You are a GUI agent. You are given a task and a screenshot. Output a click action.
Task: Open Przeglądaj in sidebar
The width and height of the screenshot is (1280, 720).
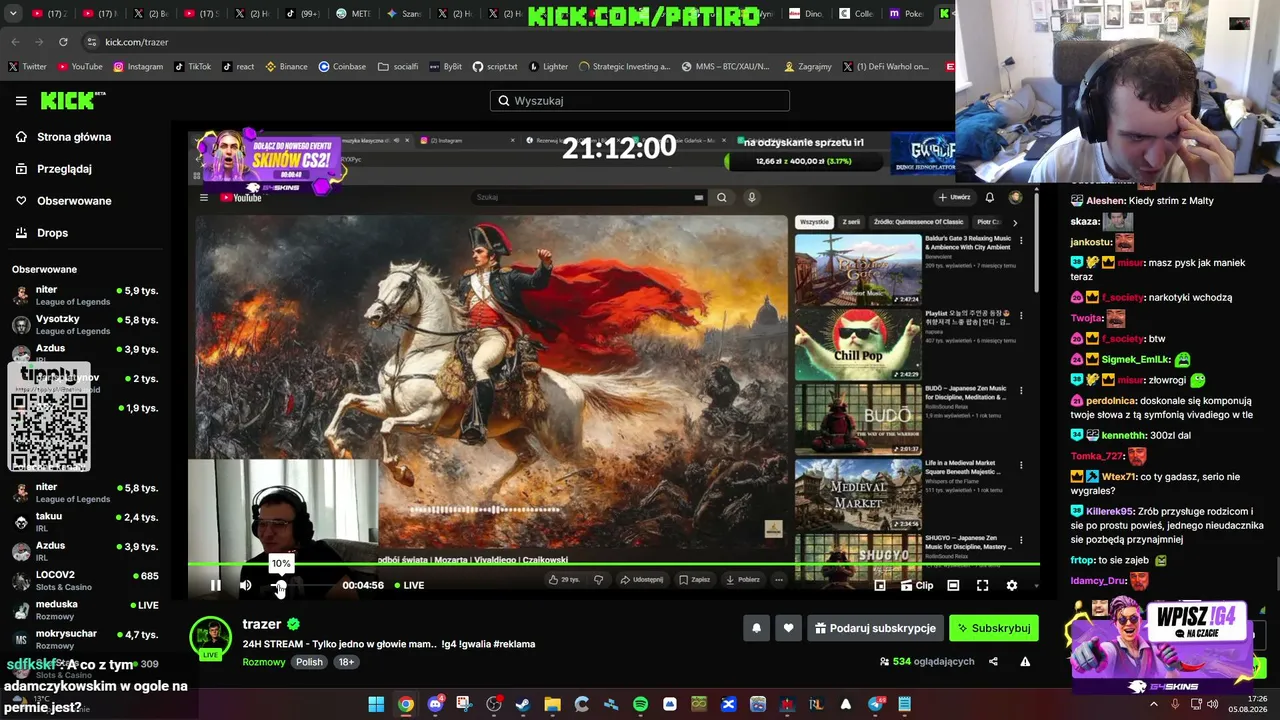click(x=64, y=169)
